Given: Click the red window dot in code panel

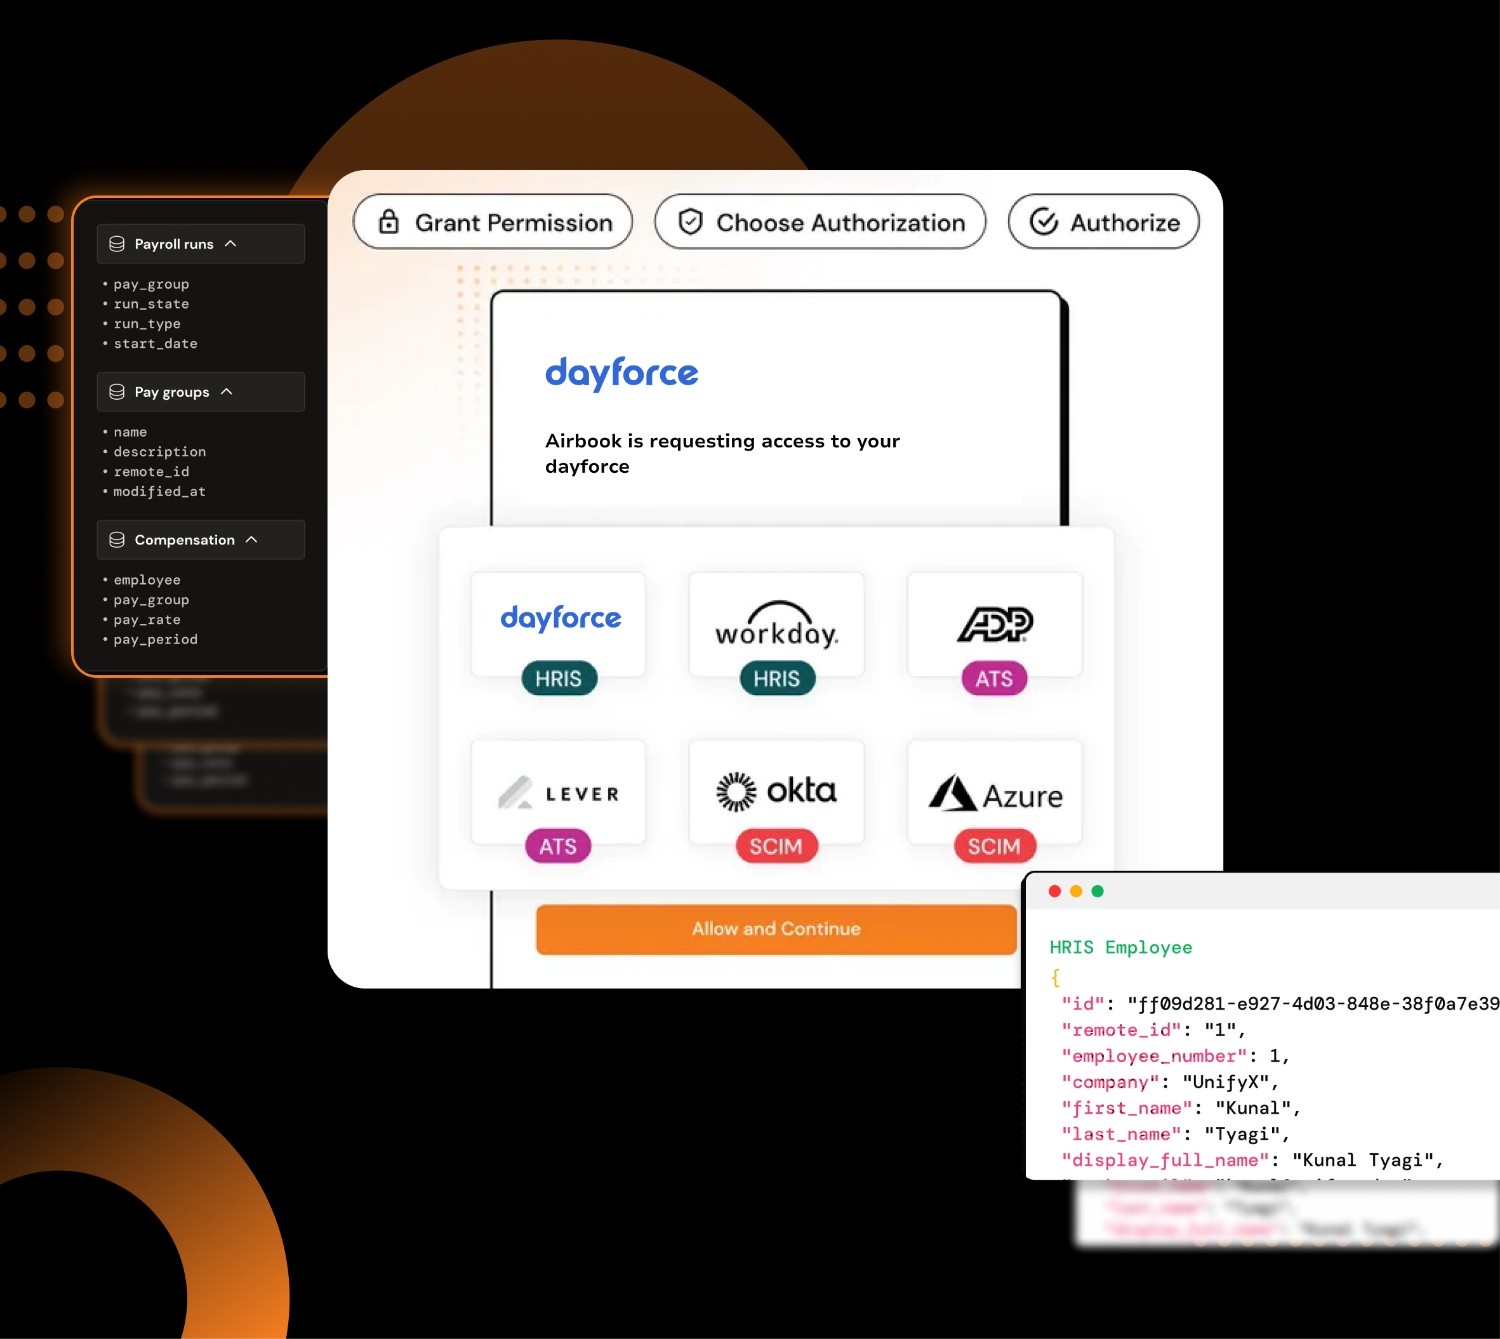Looking at the screenshot, I should click(1054, 891).
